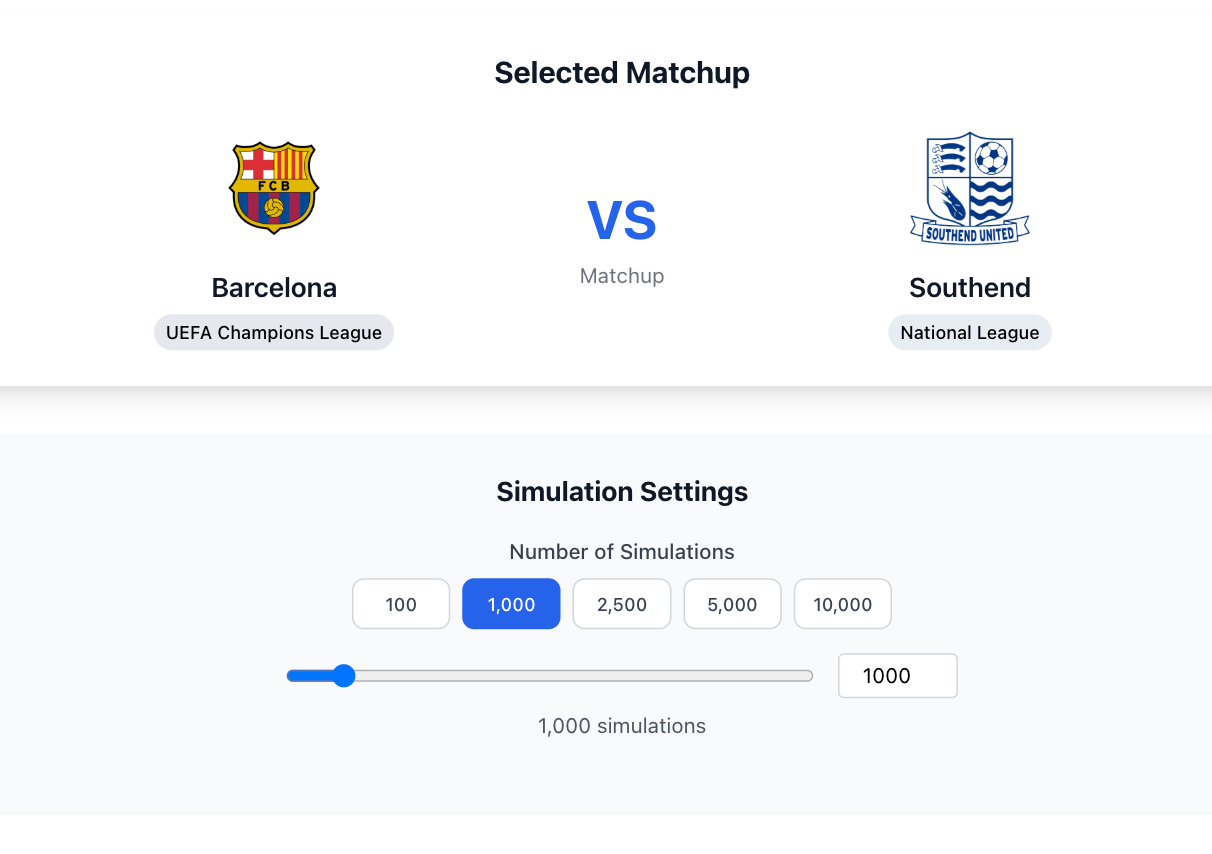Viewport: 1212px width, 854px height.
Task: Click the National League badge
Action: (970, 333)
